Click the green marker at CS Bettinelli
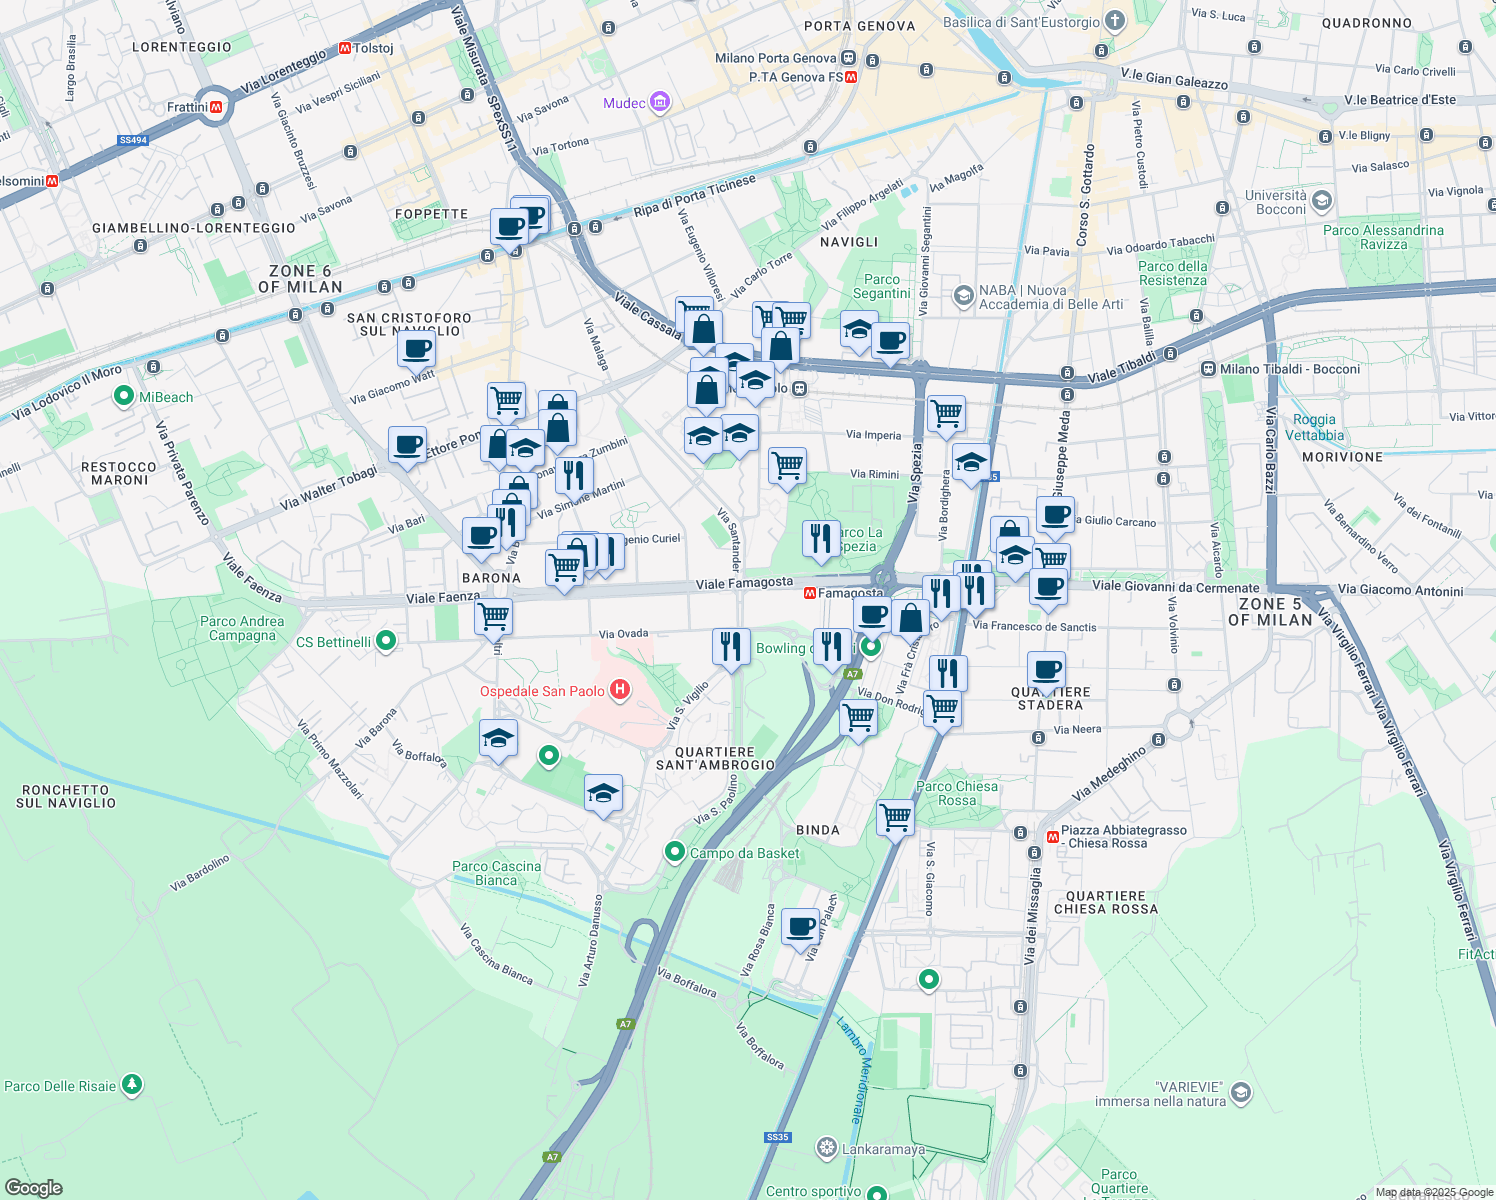 pos(386,641)
